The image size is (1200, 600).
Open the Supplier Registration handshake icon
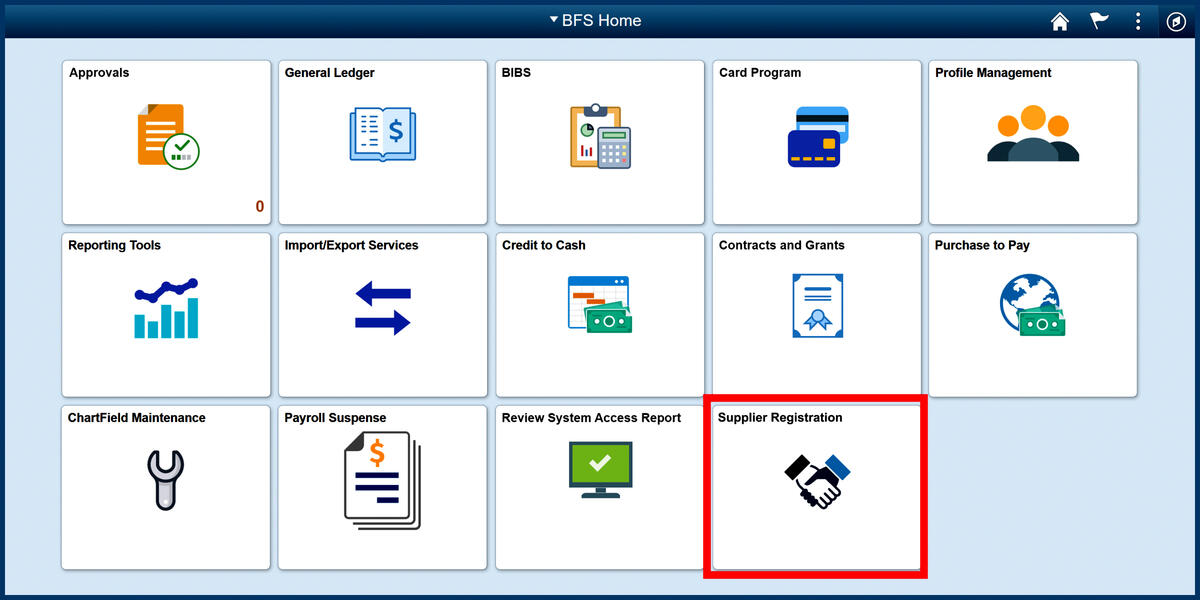pyautogui.click(x=817, y=480)
